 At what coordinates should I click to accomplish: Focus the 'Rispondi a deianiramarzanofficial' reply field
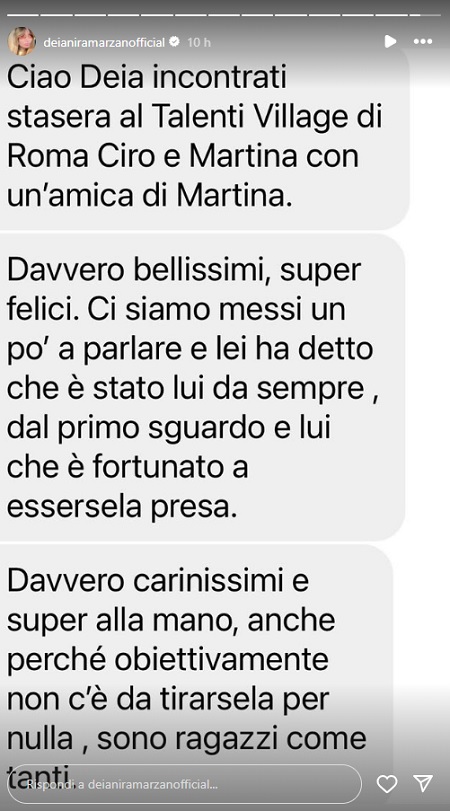[x=184, y=784]
